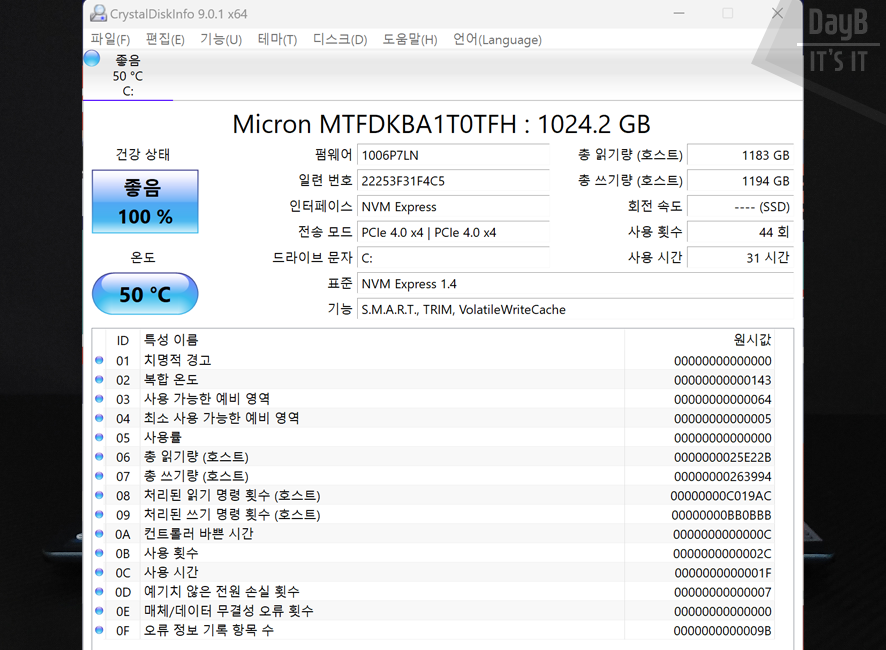Image resolution: width=886 pixels, height=650 pixels.
Task: Click the serial number field 22253F31F4C5
Action: click(452, 181)
